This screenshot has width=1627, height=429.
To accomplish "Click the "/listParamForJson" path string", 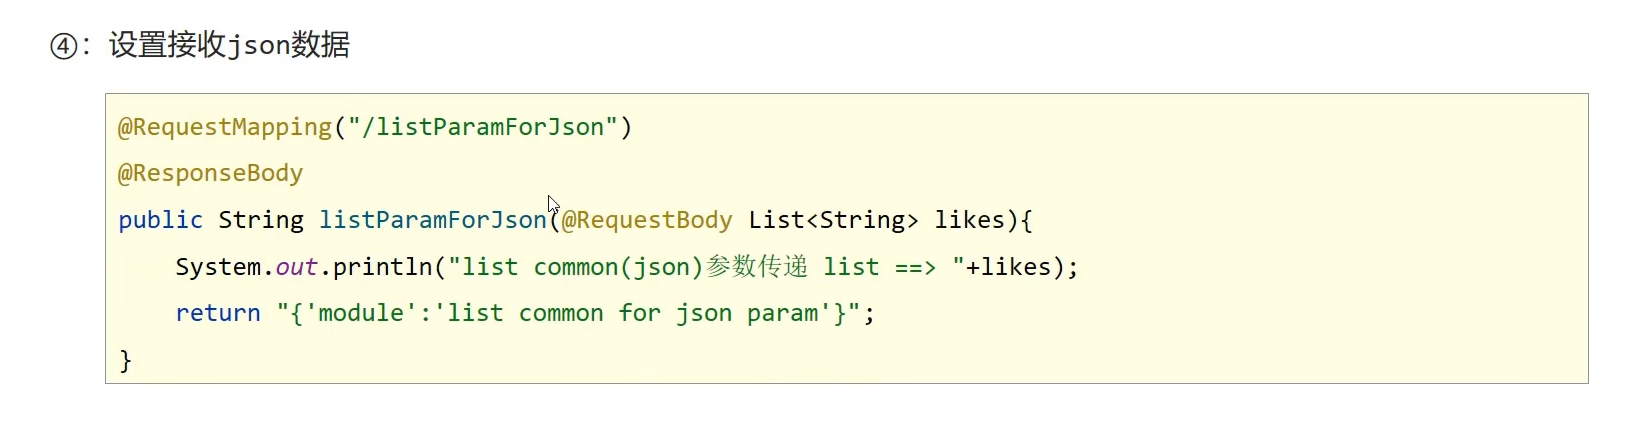I will 483,127.
